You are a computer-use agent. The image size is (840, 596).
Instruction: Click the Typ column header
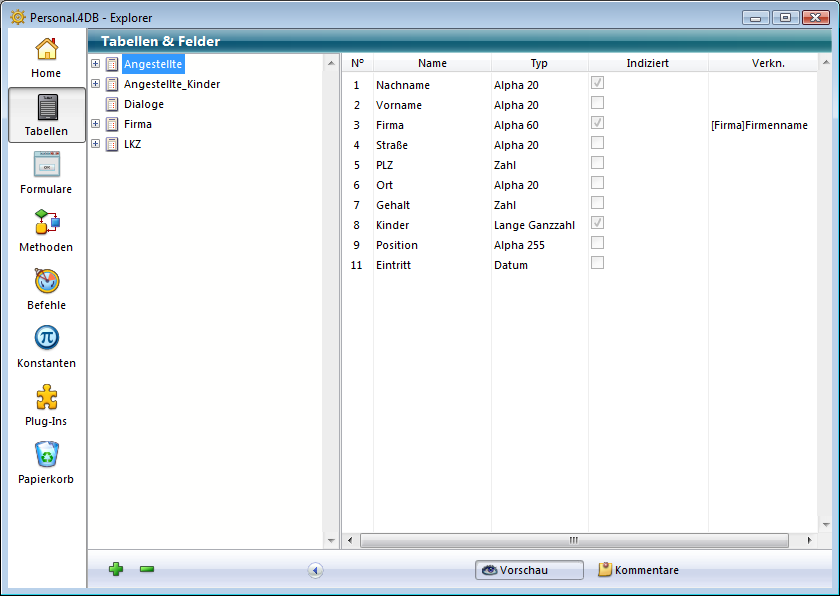point(539,63)
